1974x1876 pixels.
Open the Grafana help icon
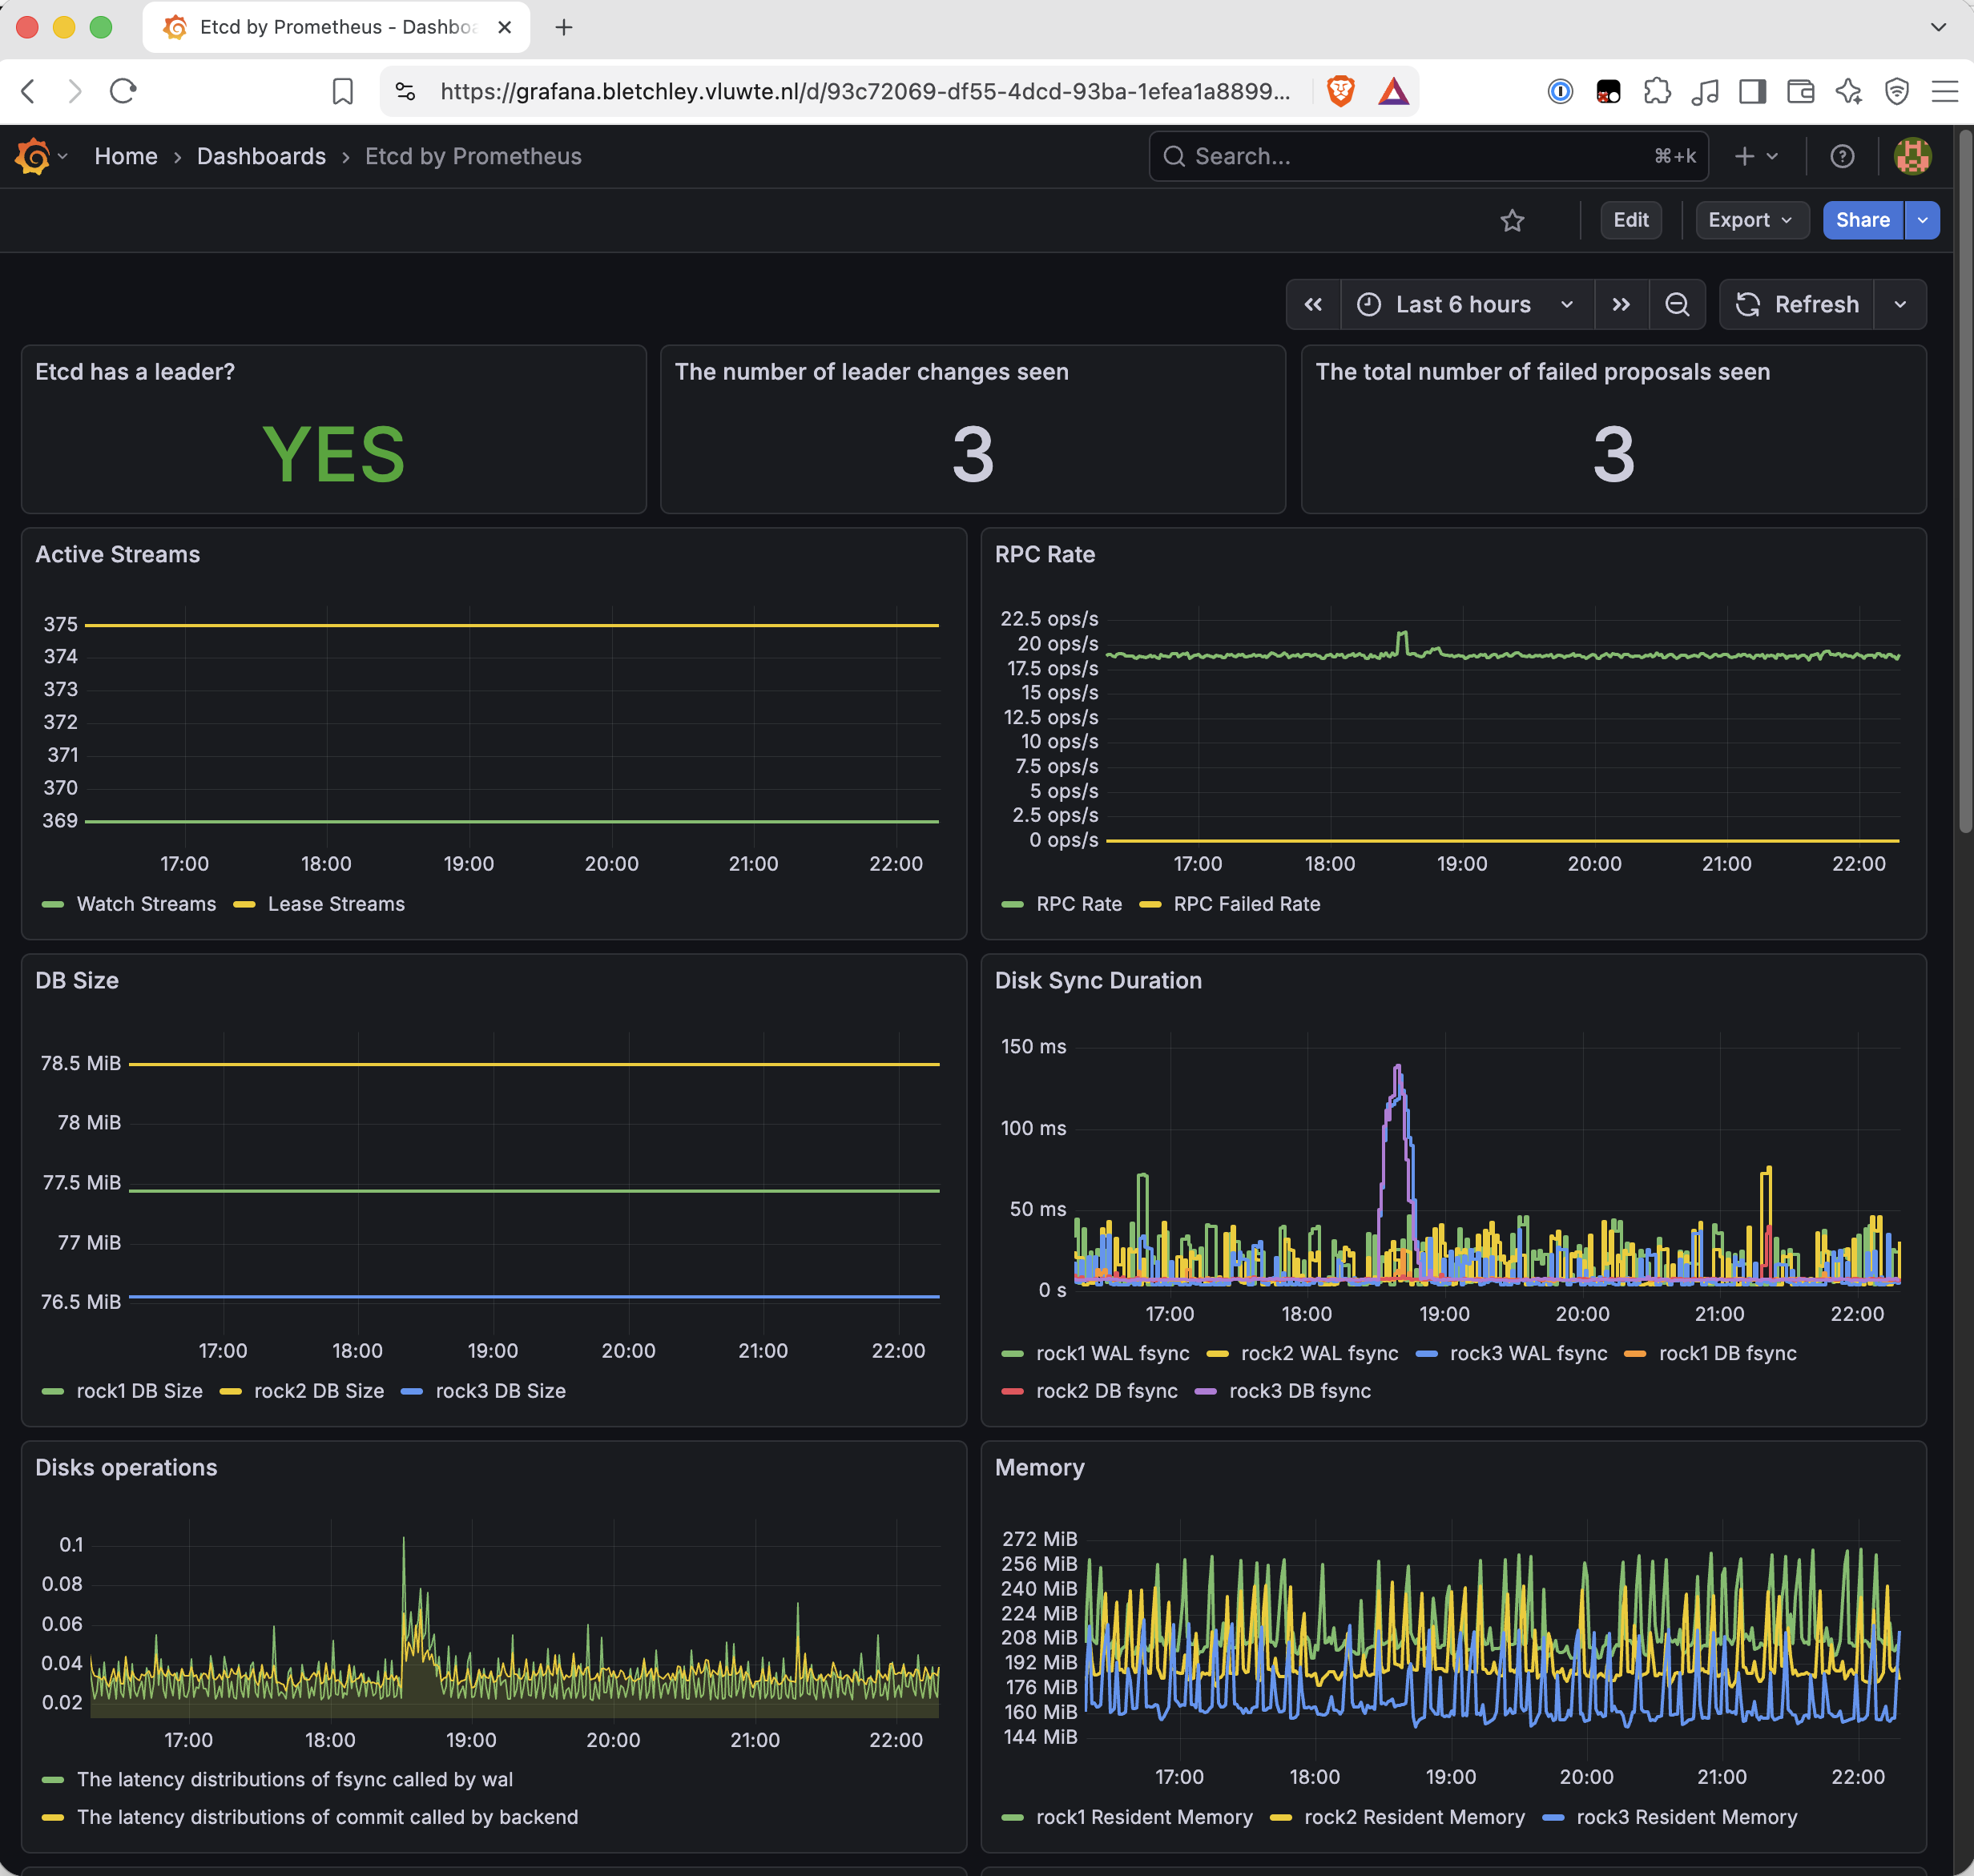click(x=1842, y=156)
